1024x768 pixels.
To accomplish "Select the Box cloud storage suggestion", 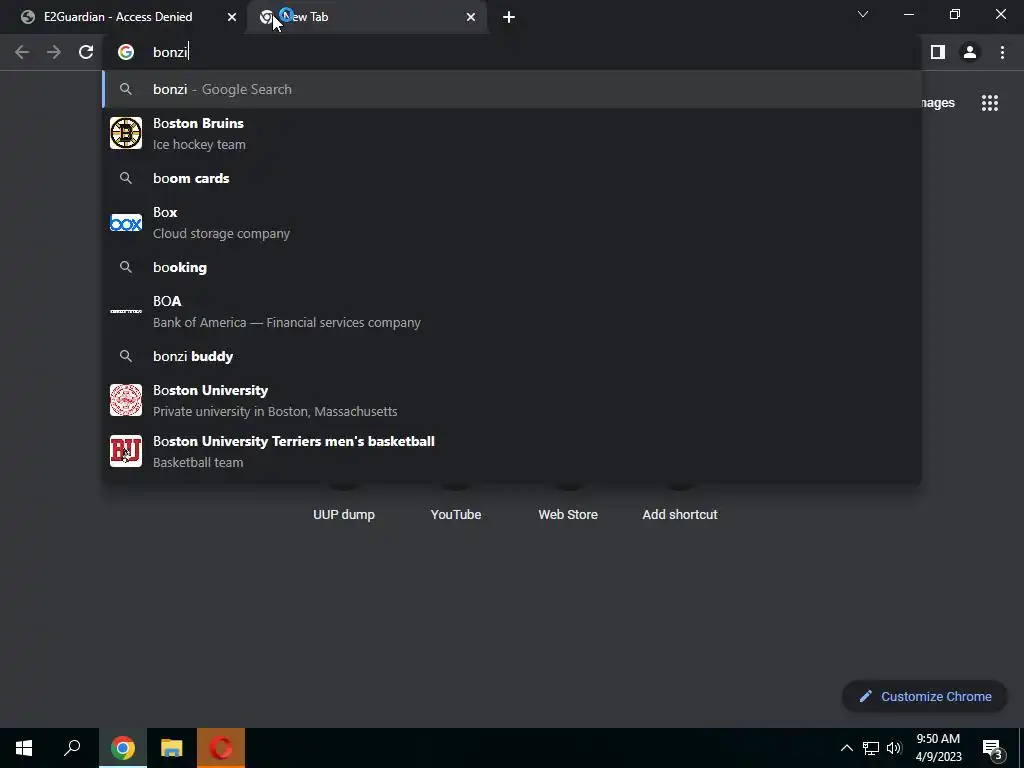I will pos(512,223).
